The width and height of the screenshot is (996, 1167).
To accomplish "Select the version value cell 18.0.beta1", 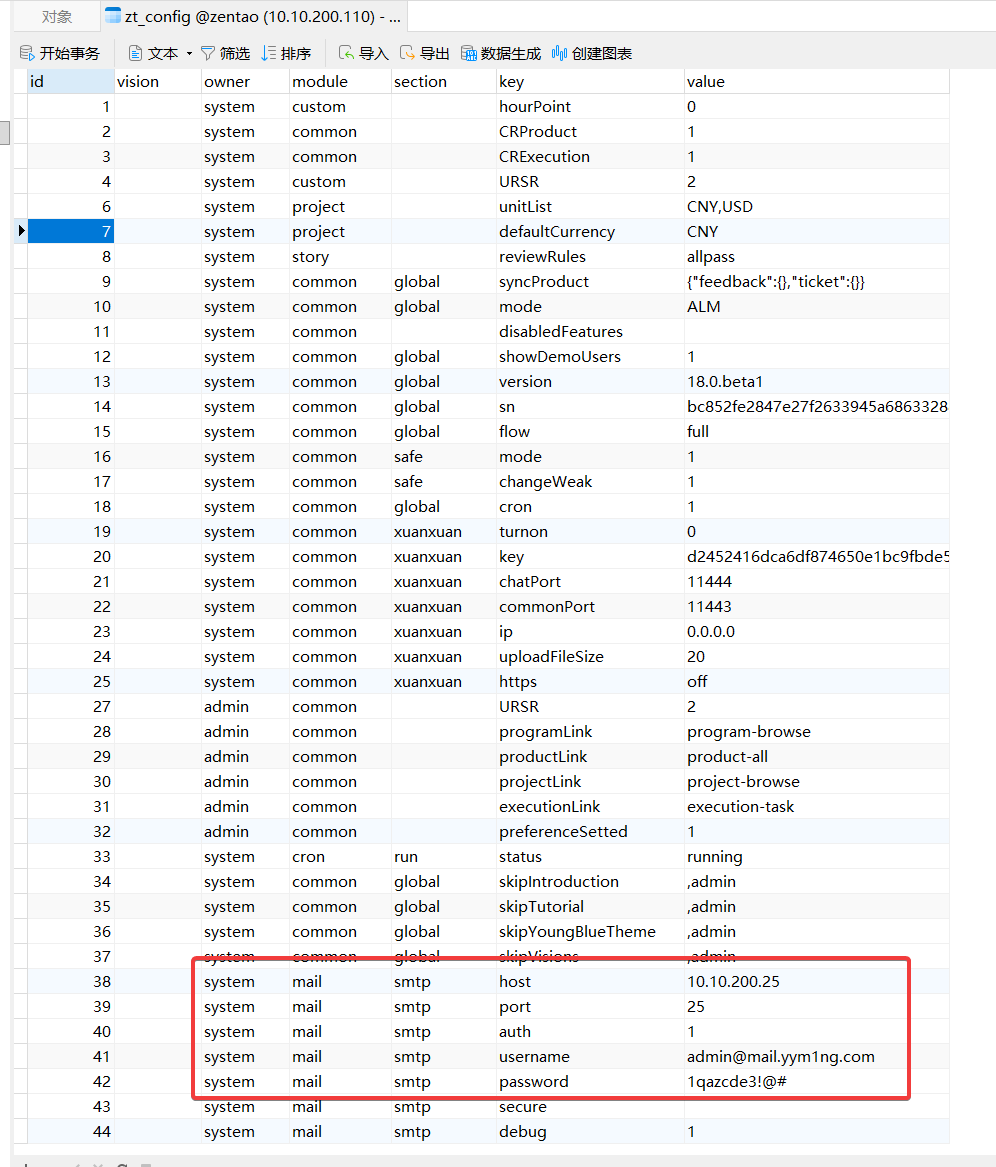I will [728, 382].
